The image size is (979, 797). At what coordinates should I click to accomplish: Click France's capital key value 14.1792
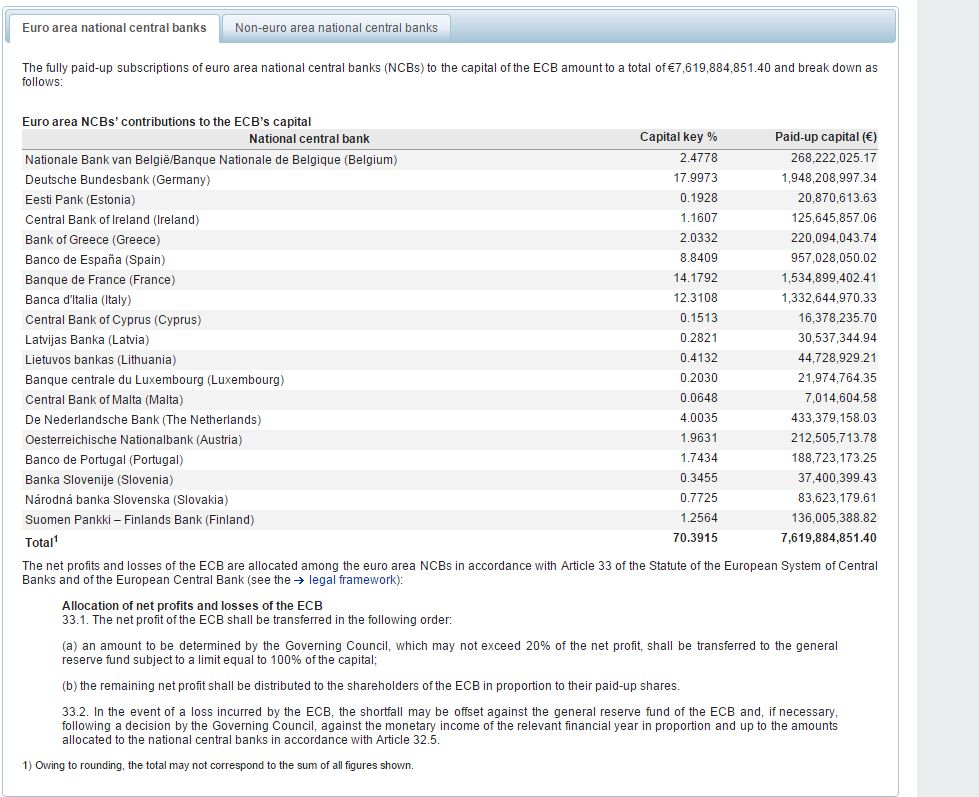[695, 278]
